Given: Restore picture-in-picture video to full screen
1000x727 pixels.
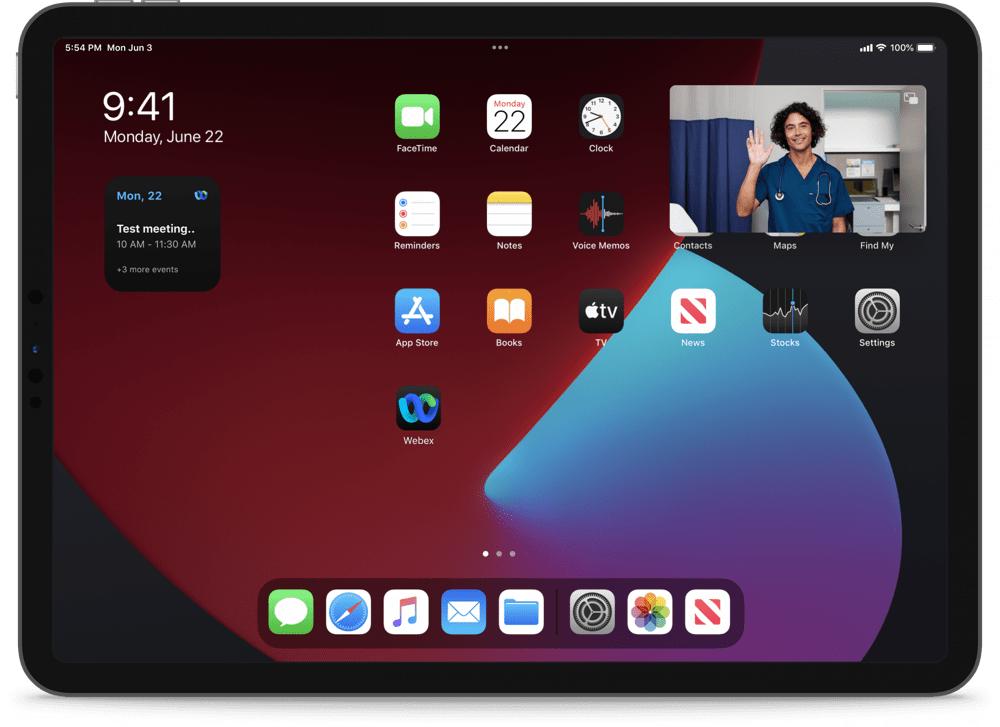Looking at the screenshot, I should (x=910, y=99).
